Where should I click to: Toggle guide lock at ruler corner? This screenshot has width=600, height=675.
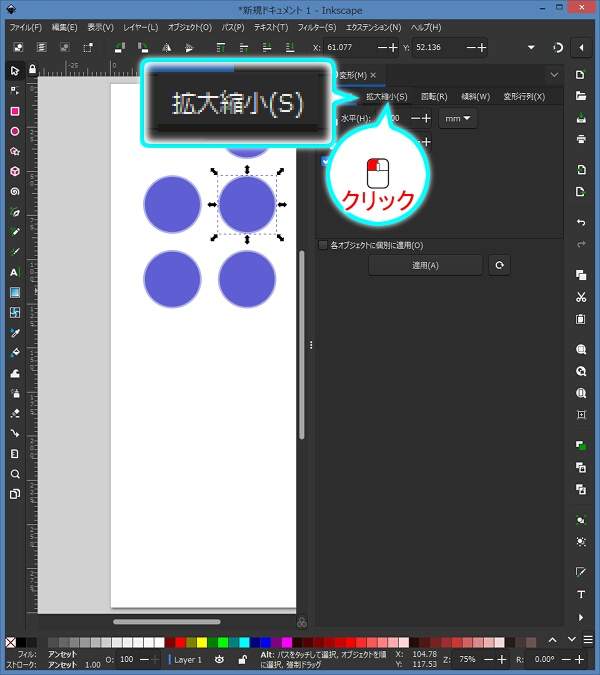pos(32,69)
